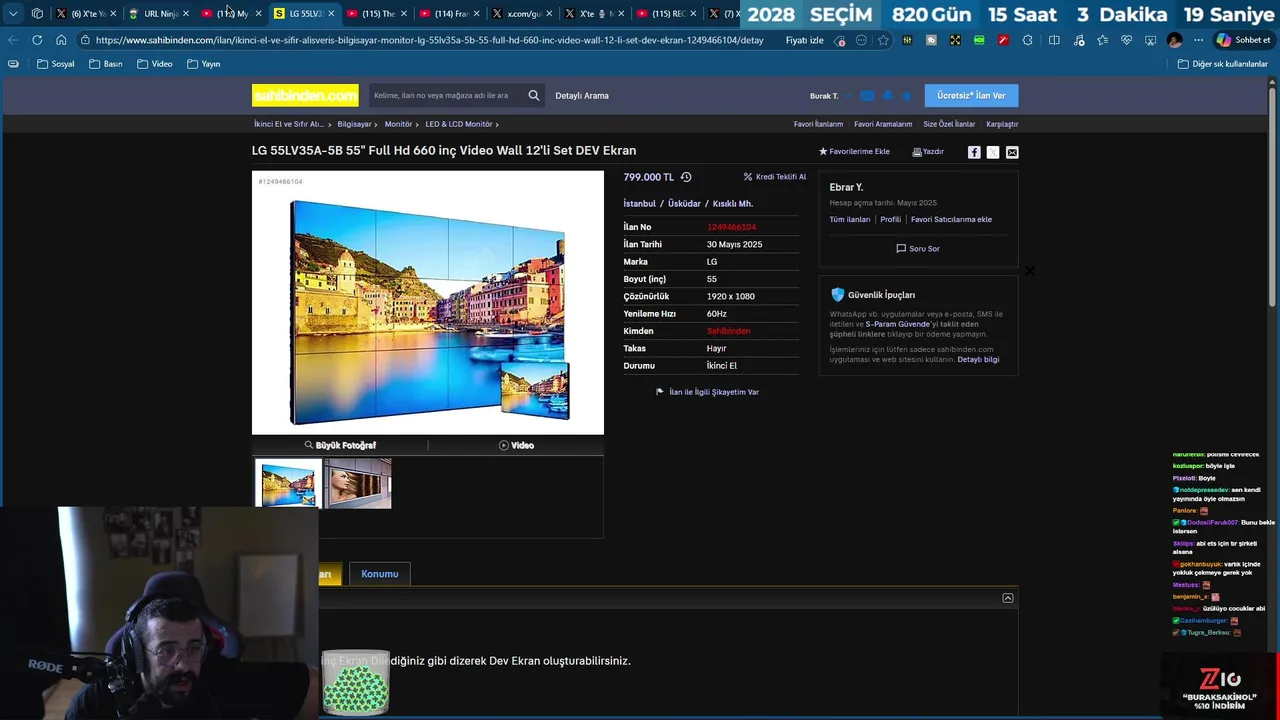Open the Yayın bookmarks folder

tap(204, 64)
